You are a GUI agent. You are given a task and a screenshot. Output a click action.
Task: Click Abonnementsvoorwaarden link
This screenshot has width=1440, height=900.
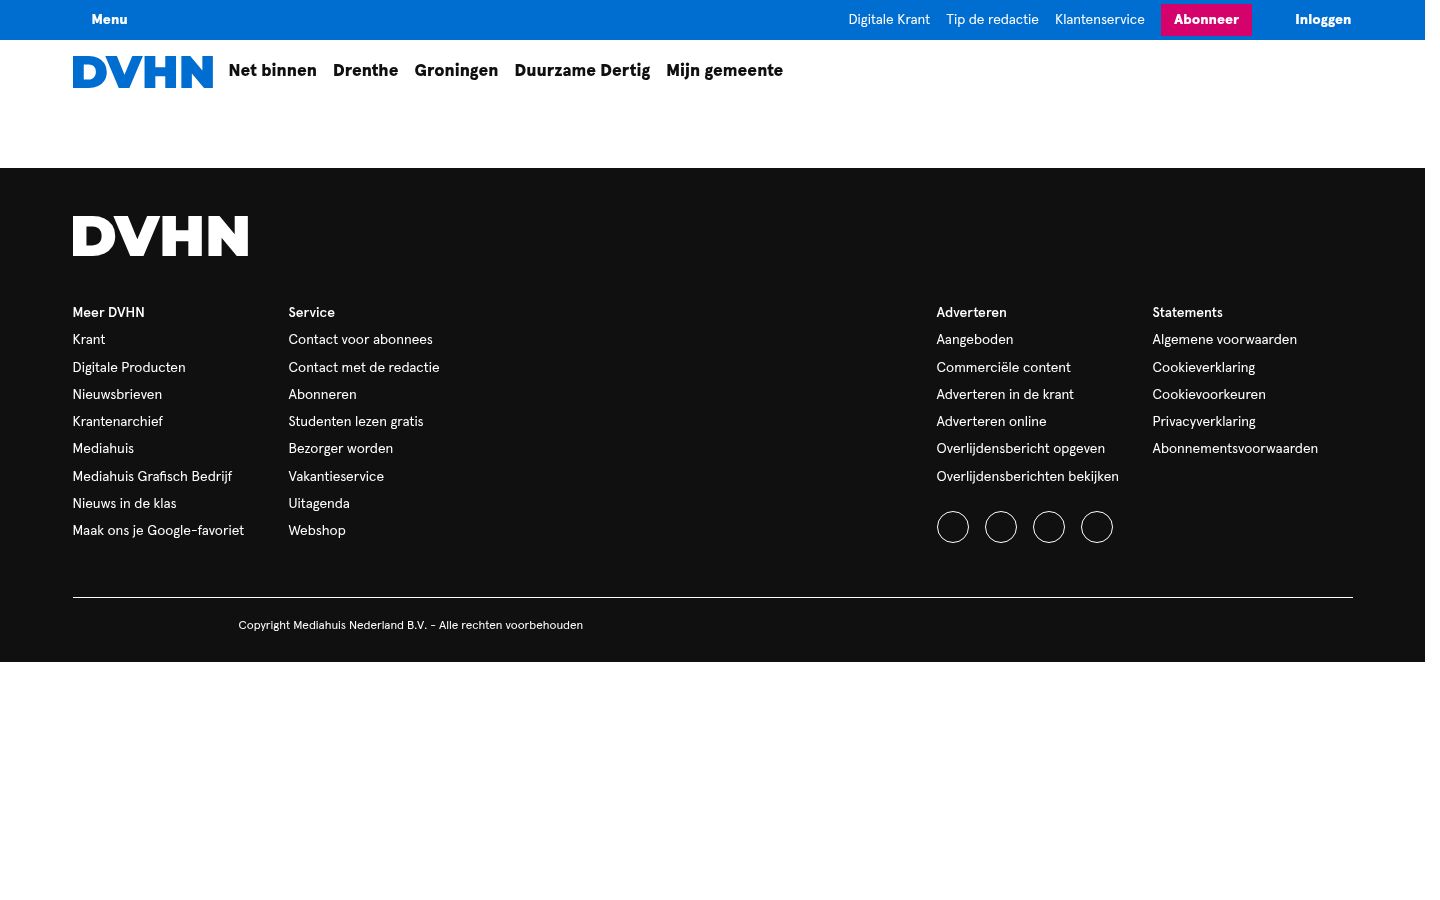pyautogui.click(x=1235, y=449)
